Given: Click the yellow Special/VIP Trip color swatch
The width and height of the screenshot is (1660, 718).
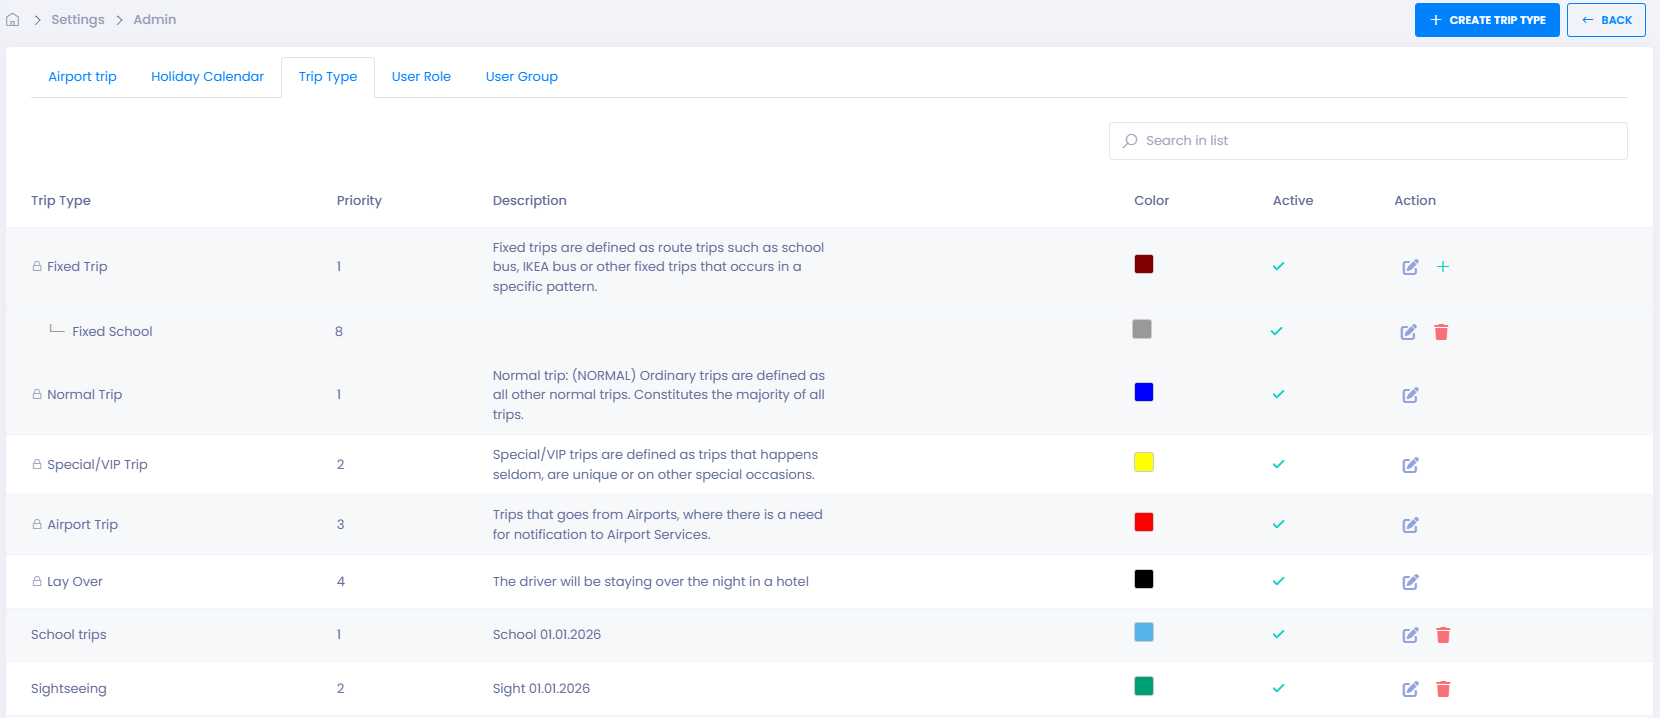Looking at the screenshot, I should tap(1144, 462).
